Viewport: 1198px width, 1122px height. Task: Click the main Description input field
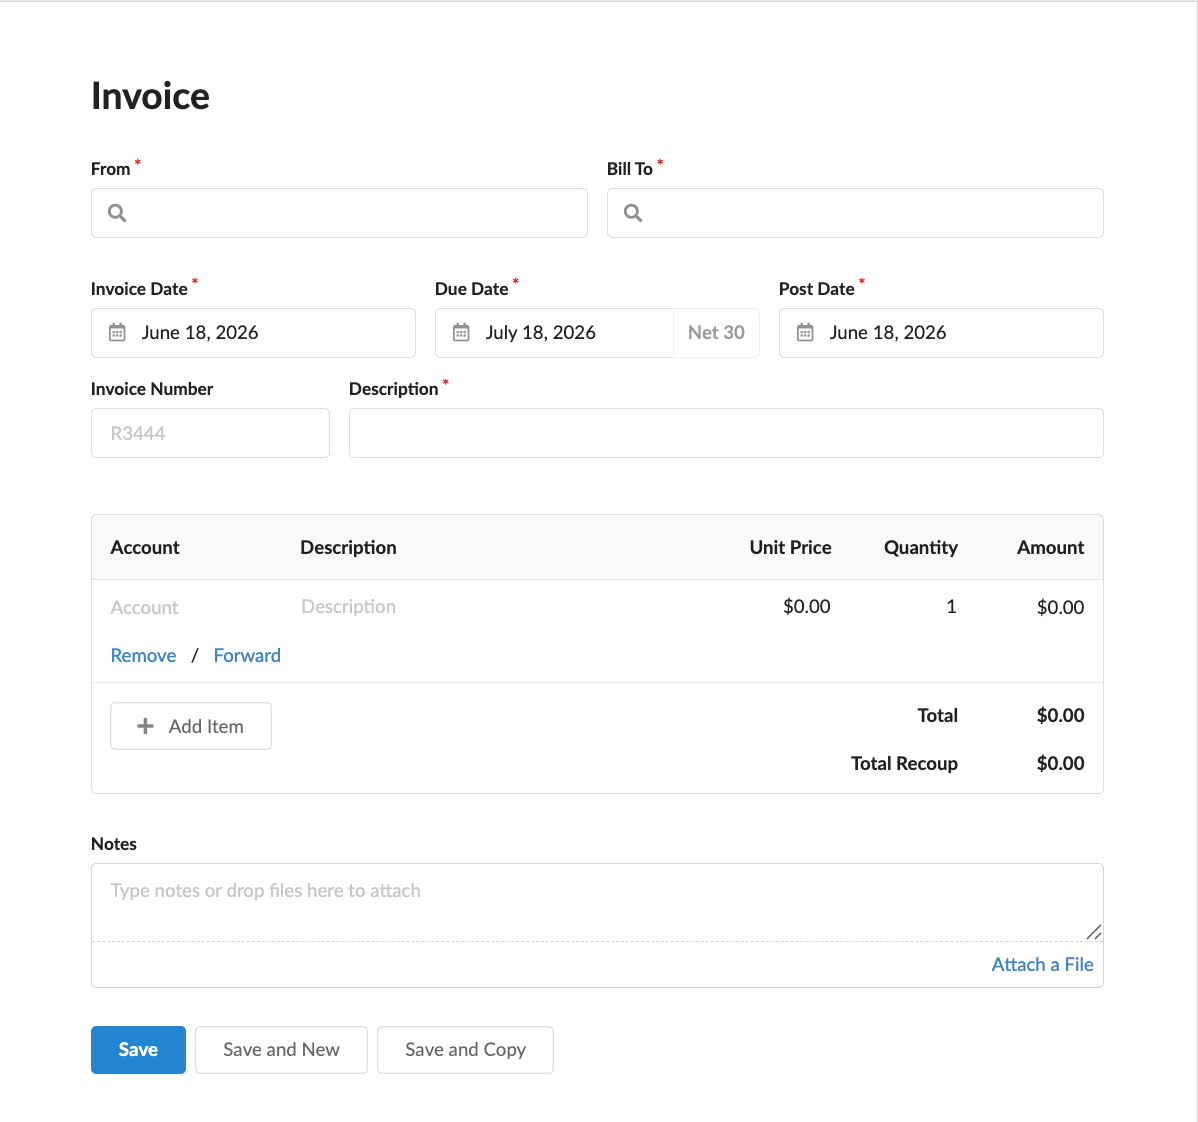click(x=726, y=433)
